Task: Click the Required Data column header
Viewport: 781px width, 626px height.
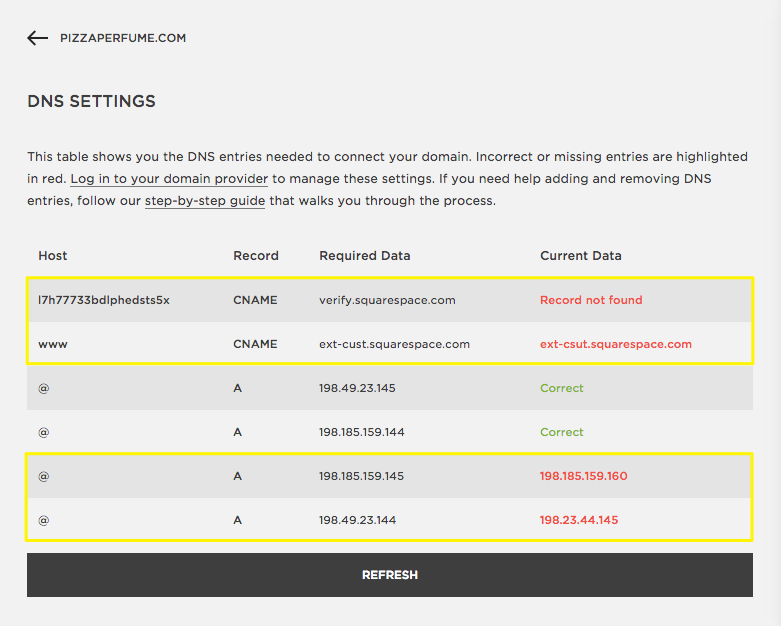Action: click(x=364, y=256)
